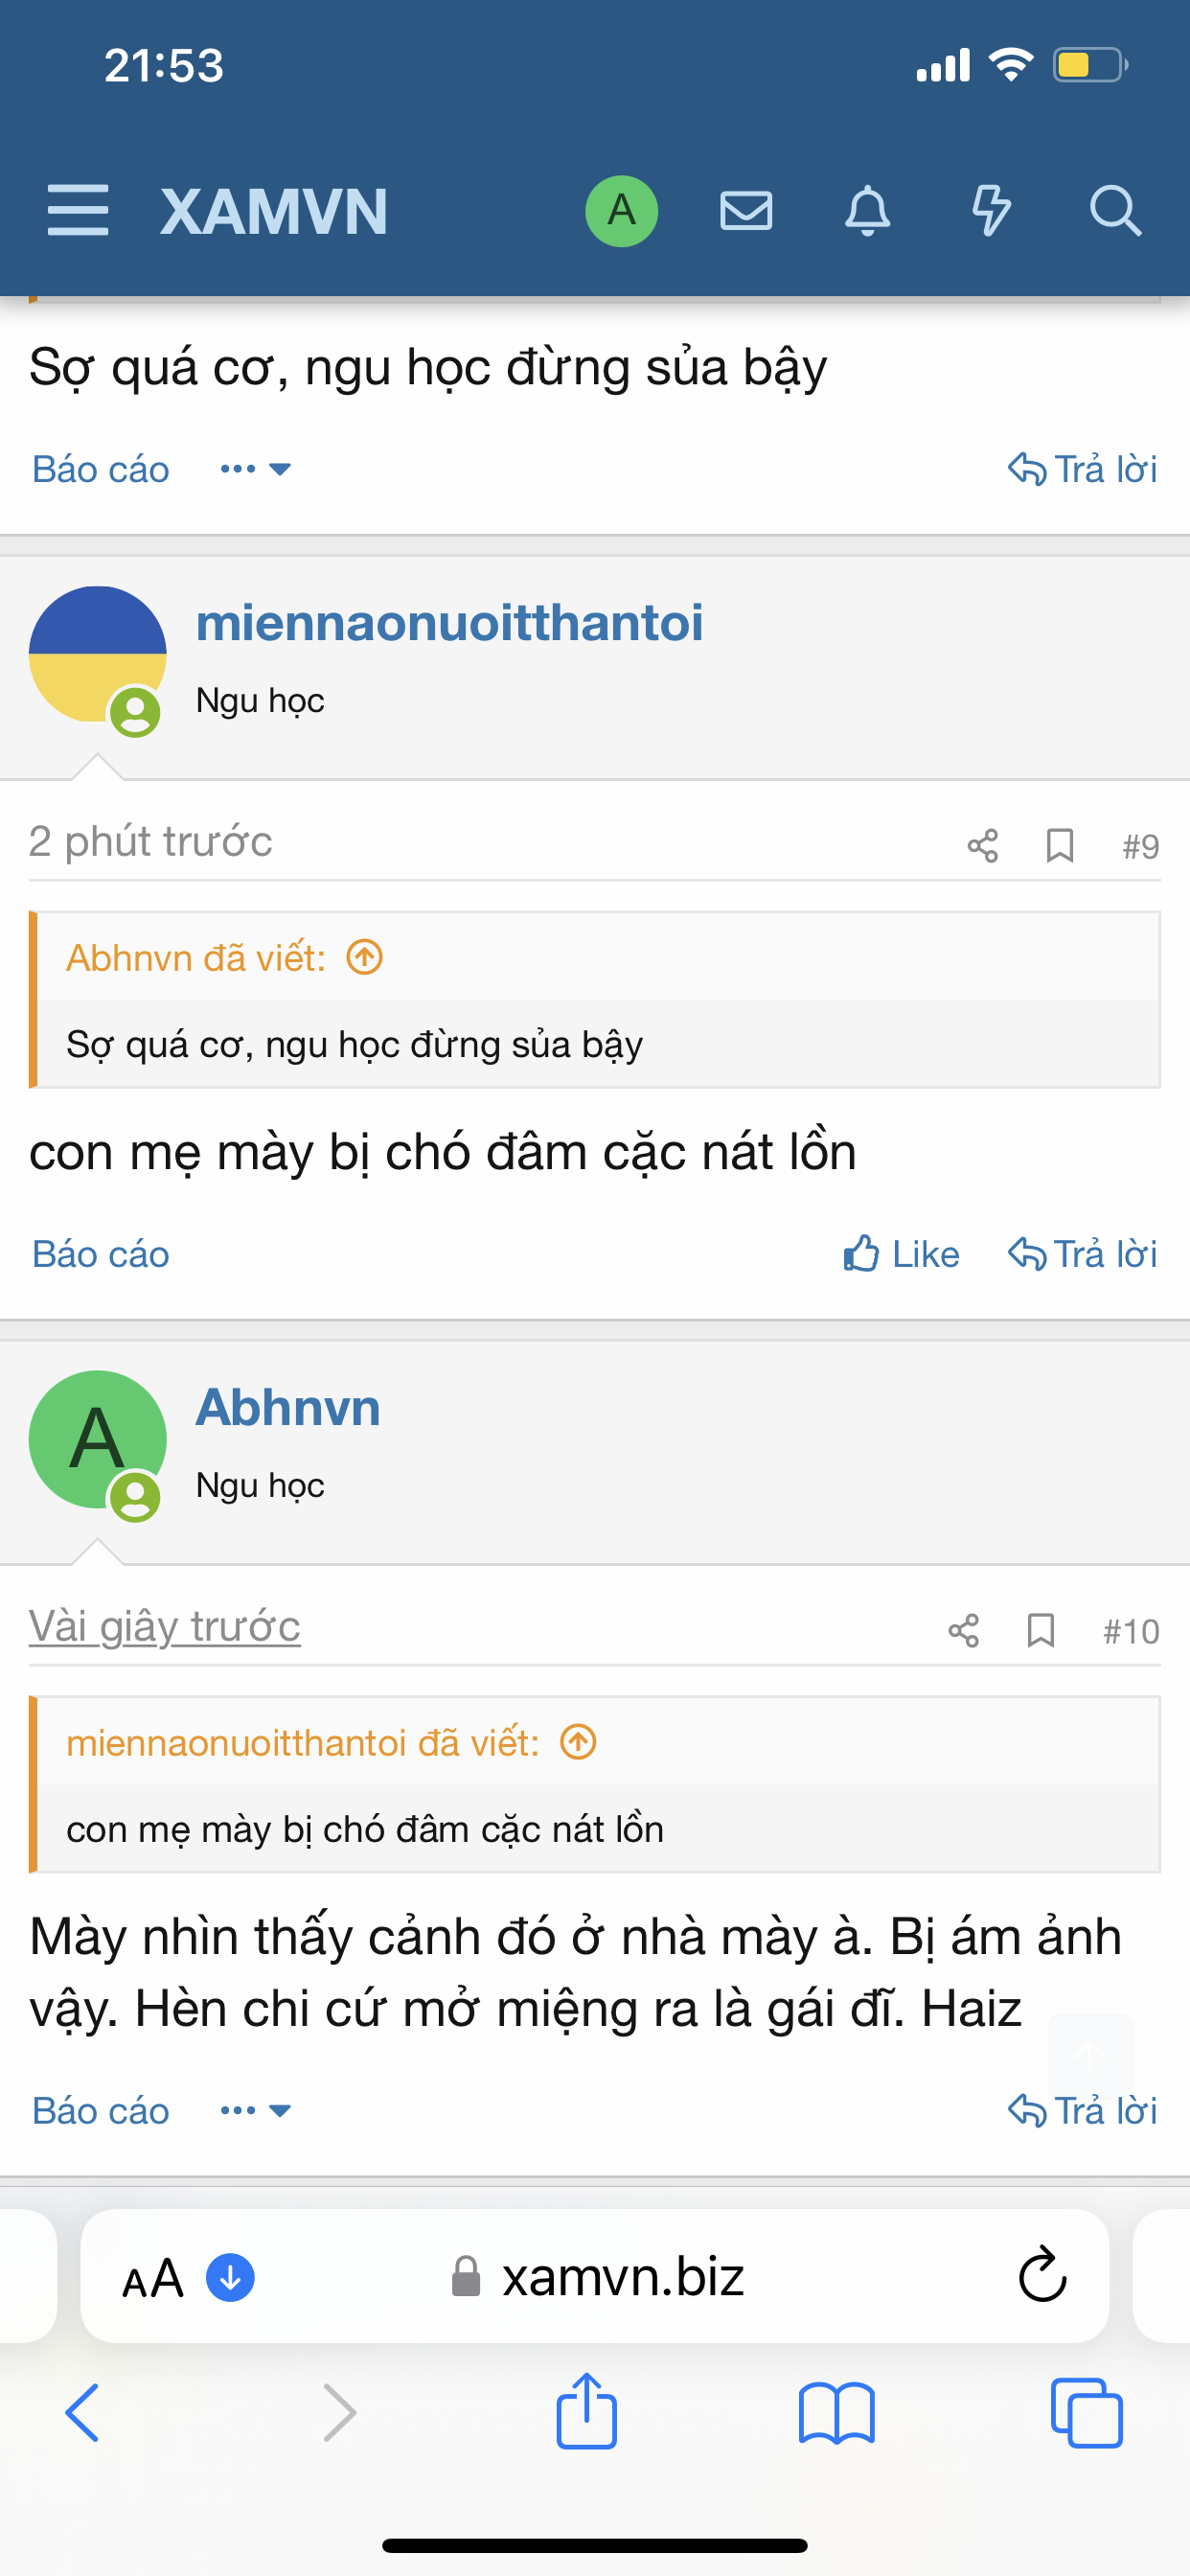Open the notifications bell
The image size is (1190, 2576).
(867, 210)
